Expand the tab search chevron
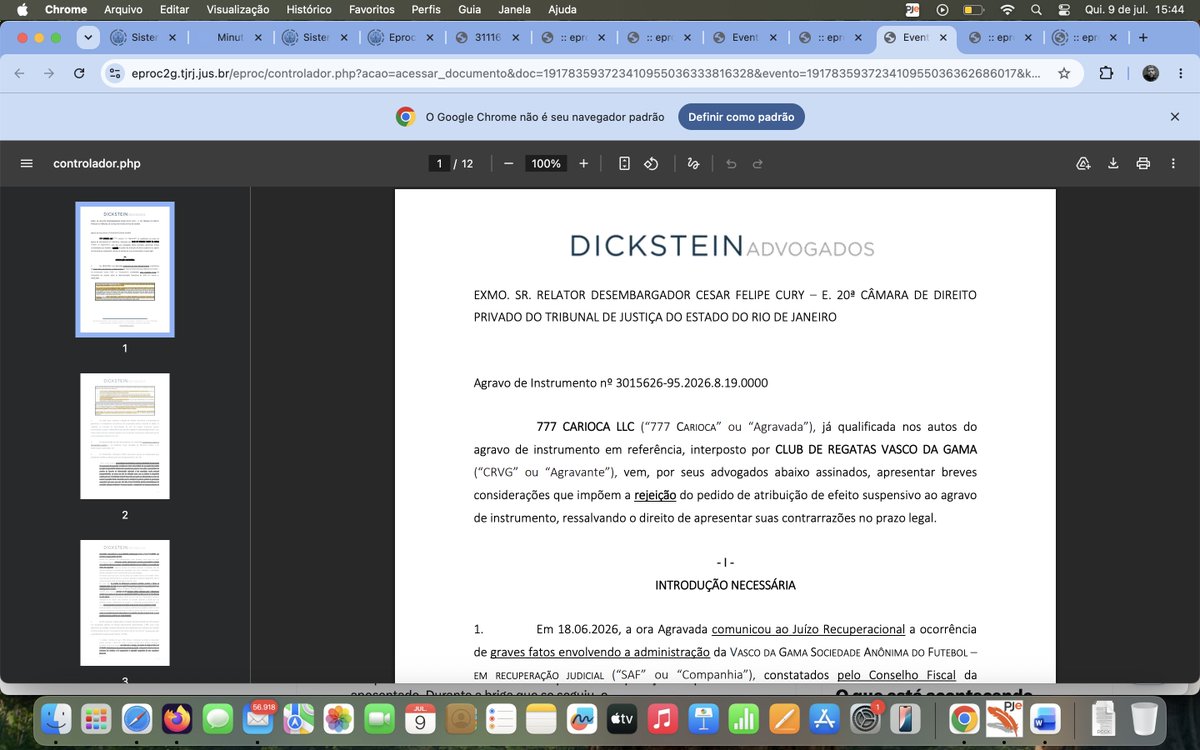The width and height of the screenshot is (1200, 750). click(x=89, y=38)
